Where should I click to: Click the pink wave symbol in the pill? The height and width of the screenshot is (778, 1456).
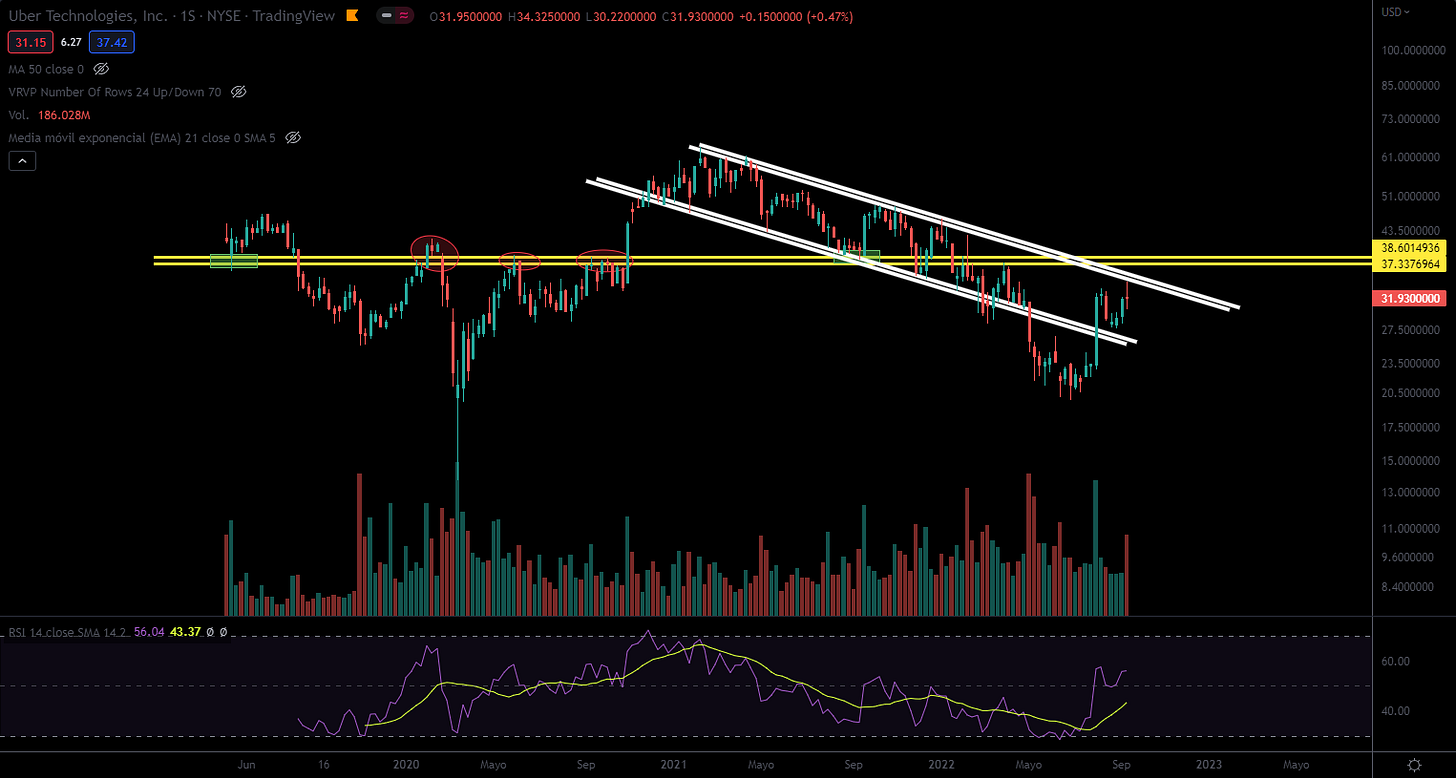pyautogui.click(x=402, y=17)
